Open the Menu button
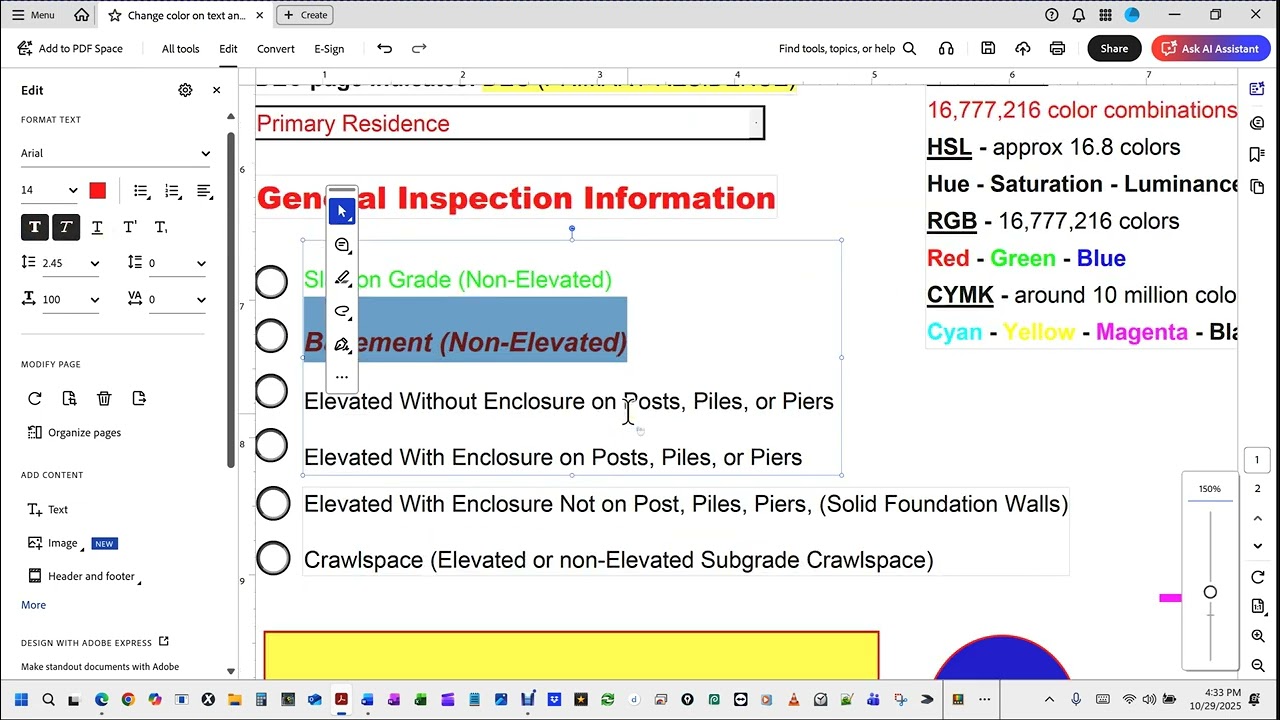Screen dimensions: 1280x720 coord(33,15)
